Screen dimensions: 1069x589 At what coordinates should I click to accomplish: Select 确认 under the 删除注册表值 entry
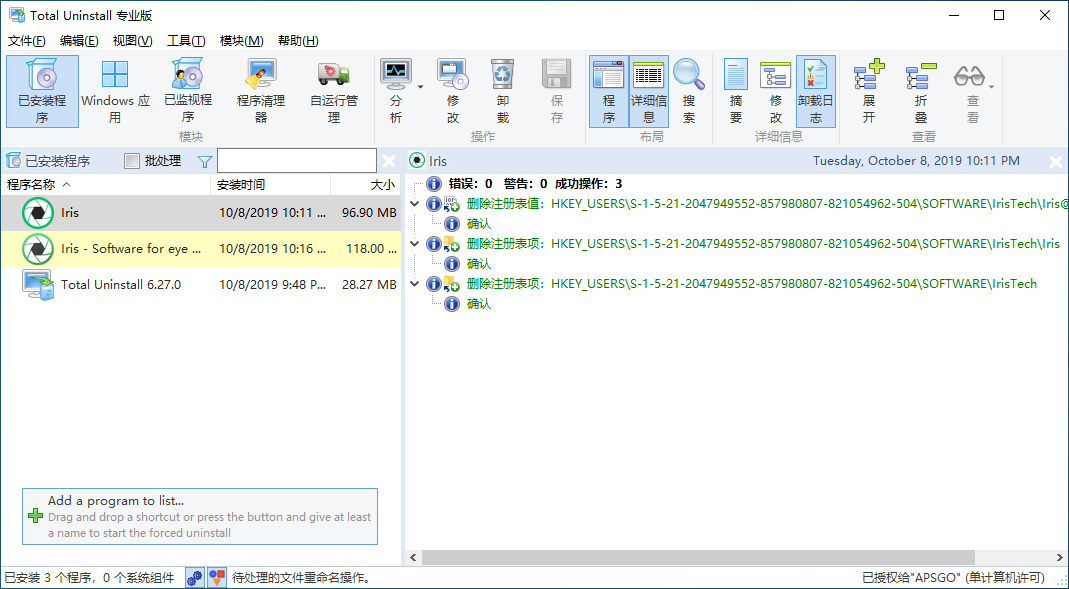(x=479, y=224)
